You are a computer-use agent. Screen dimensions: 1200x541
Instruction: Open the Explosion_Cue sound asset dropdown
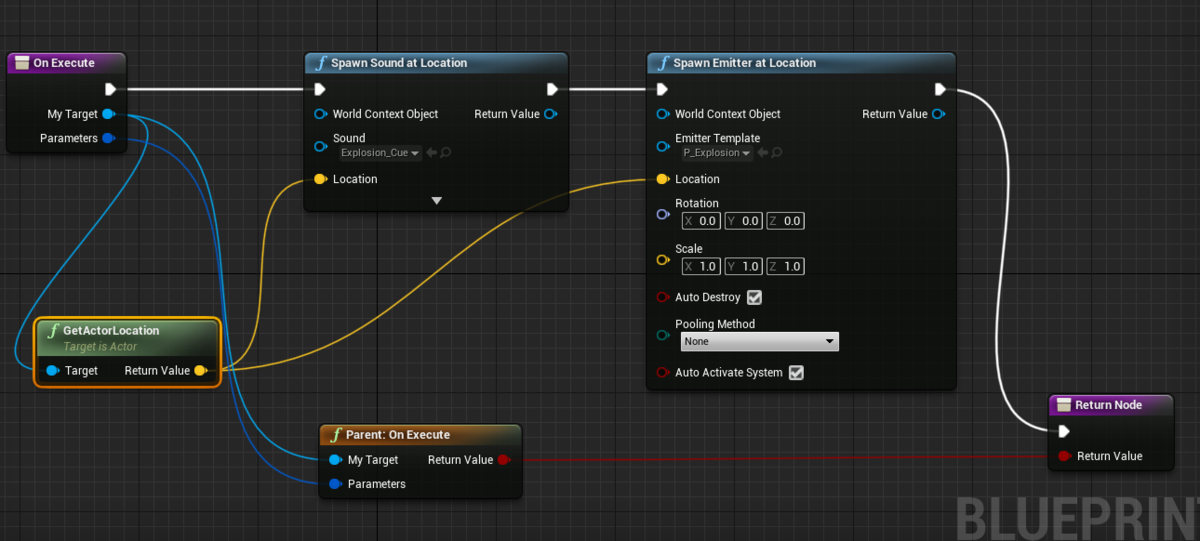click(x=380, y=153)
